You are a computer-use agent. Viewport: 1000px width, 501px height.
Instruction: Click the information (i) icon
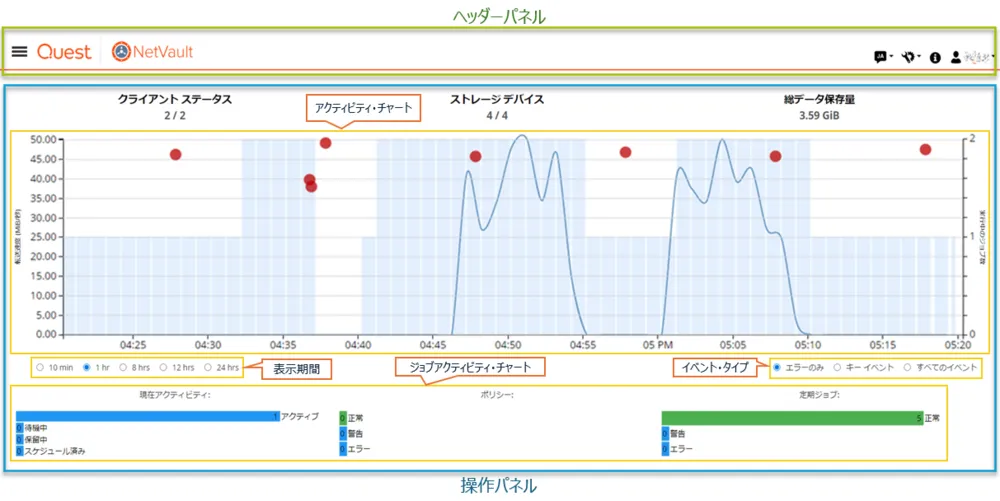point(936,57)
